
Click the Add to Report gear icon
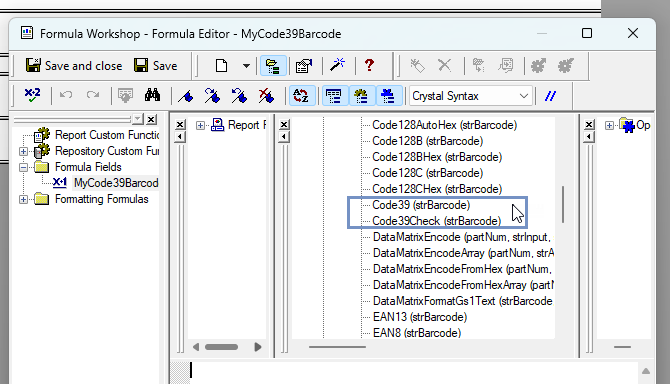(566, 66)
